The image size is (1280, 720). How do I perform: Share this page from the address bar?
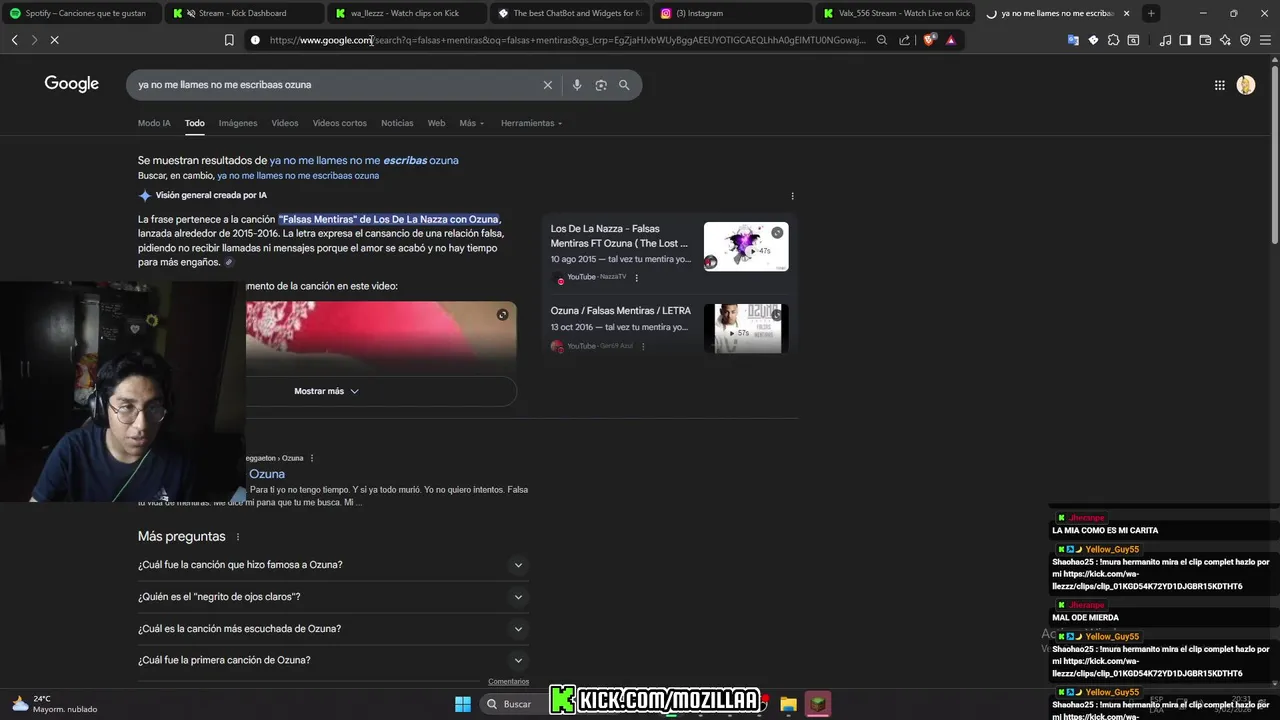coord(904,40)
